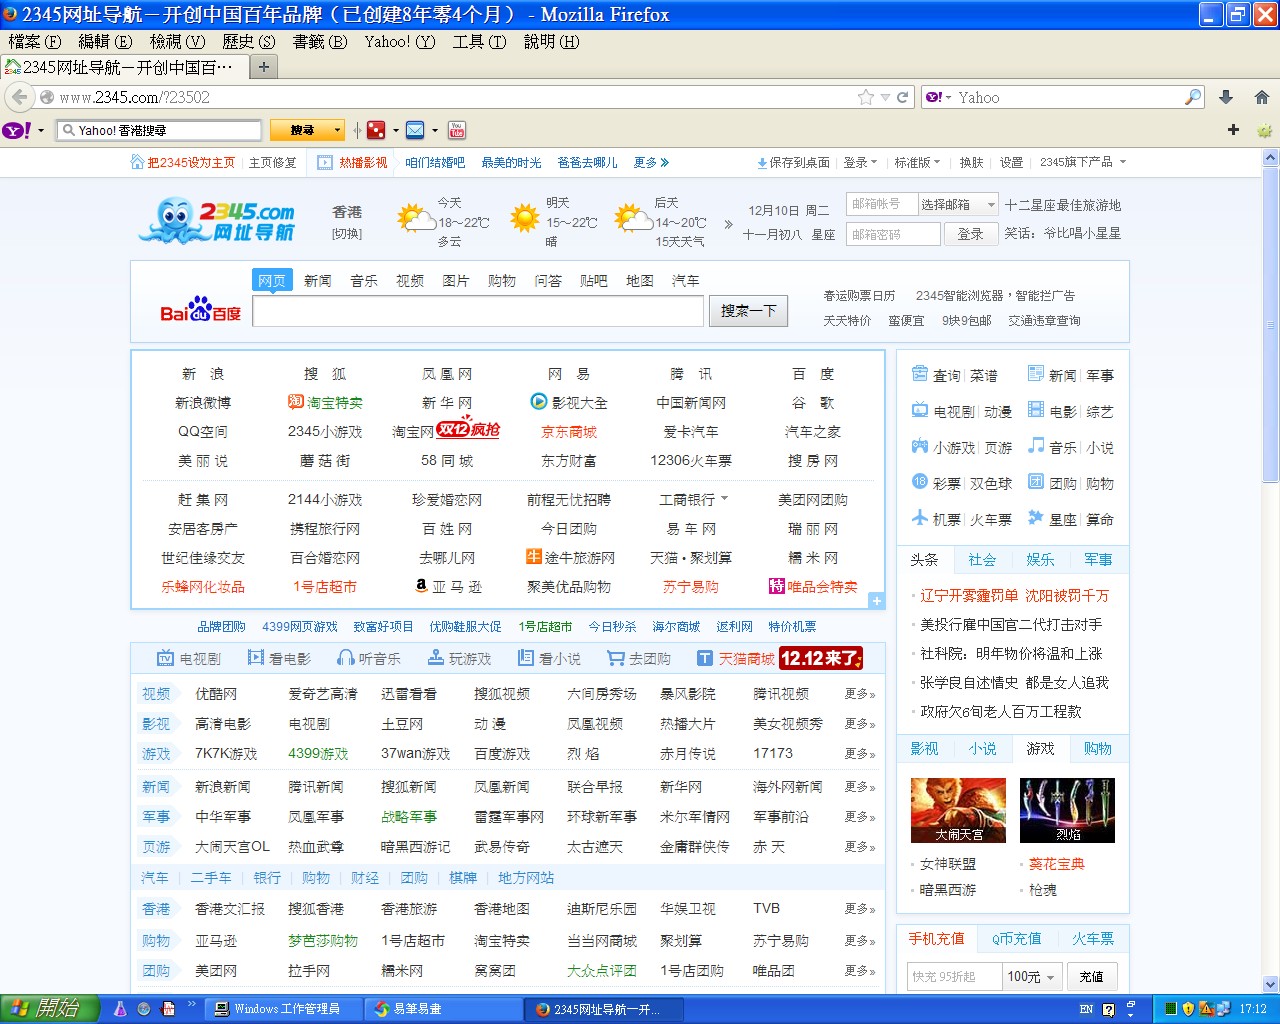Switch to the 音乐 search tab
This screenshot has height=1024, width=1280.
[363, 281]
